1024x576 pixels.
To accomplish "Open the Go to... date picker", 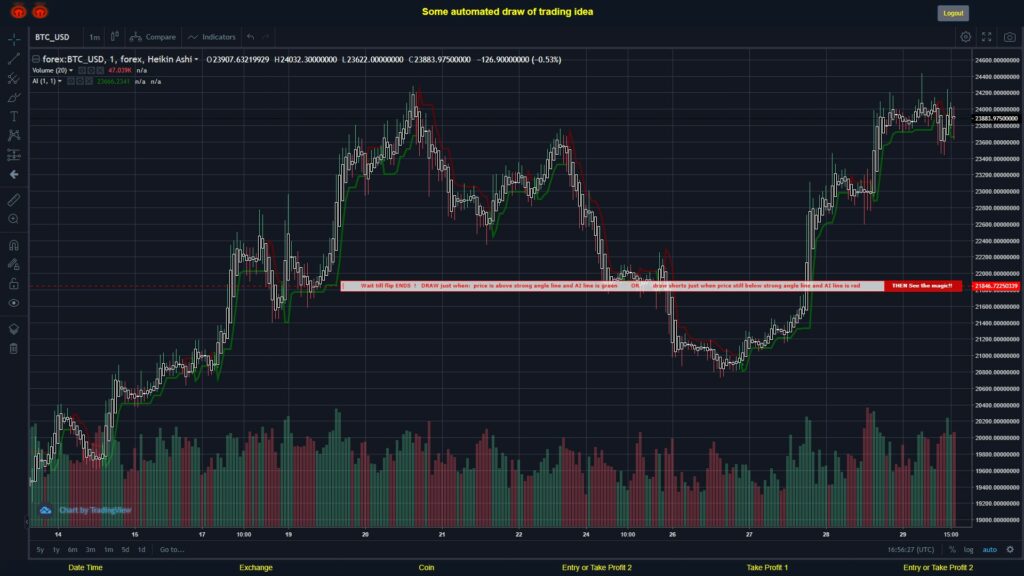I will click(172, 550).
